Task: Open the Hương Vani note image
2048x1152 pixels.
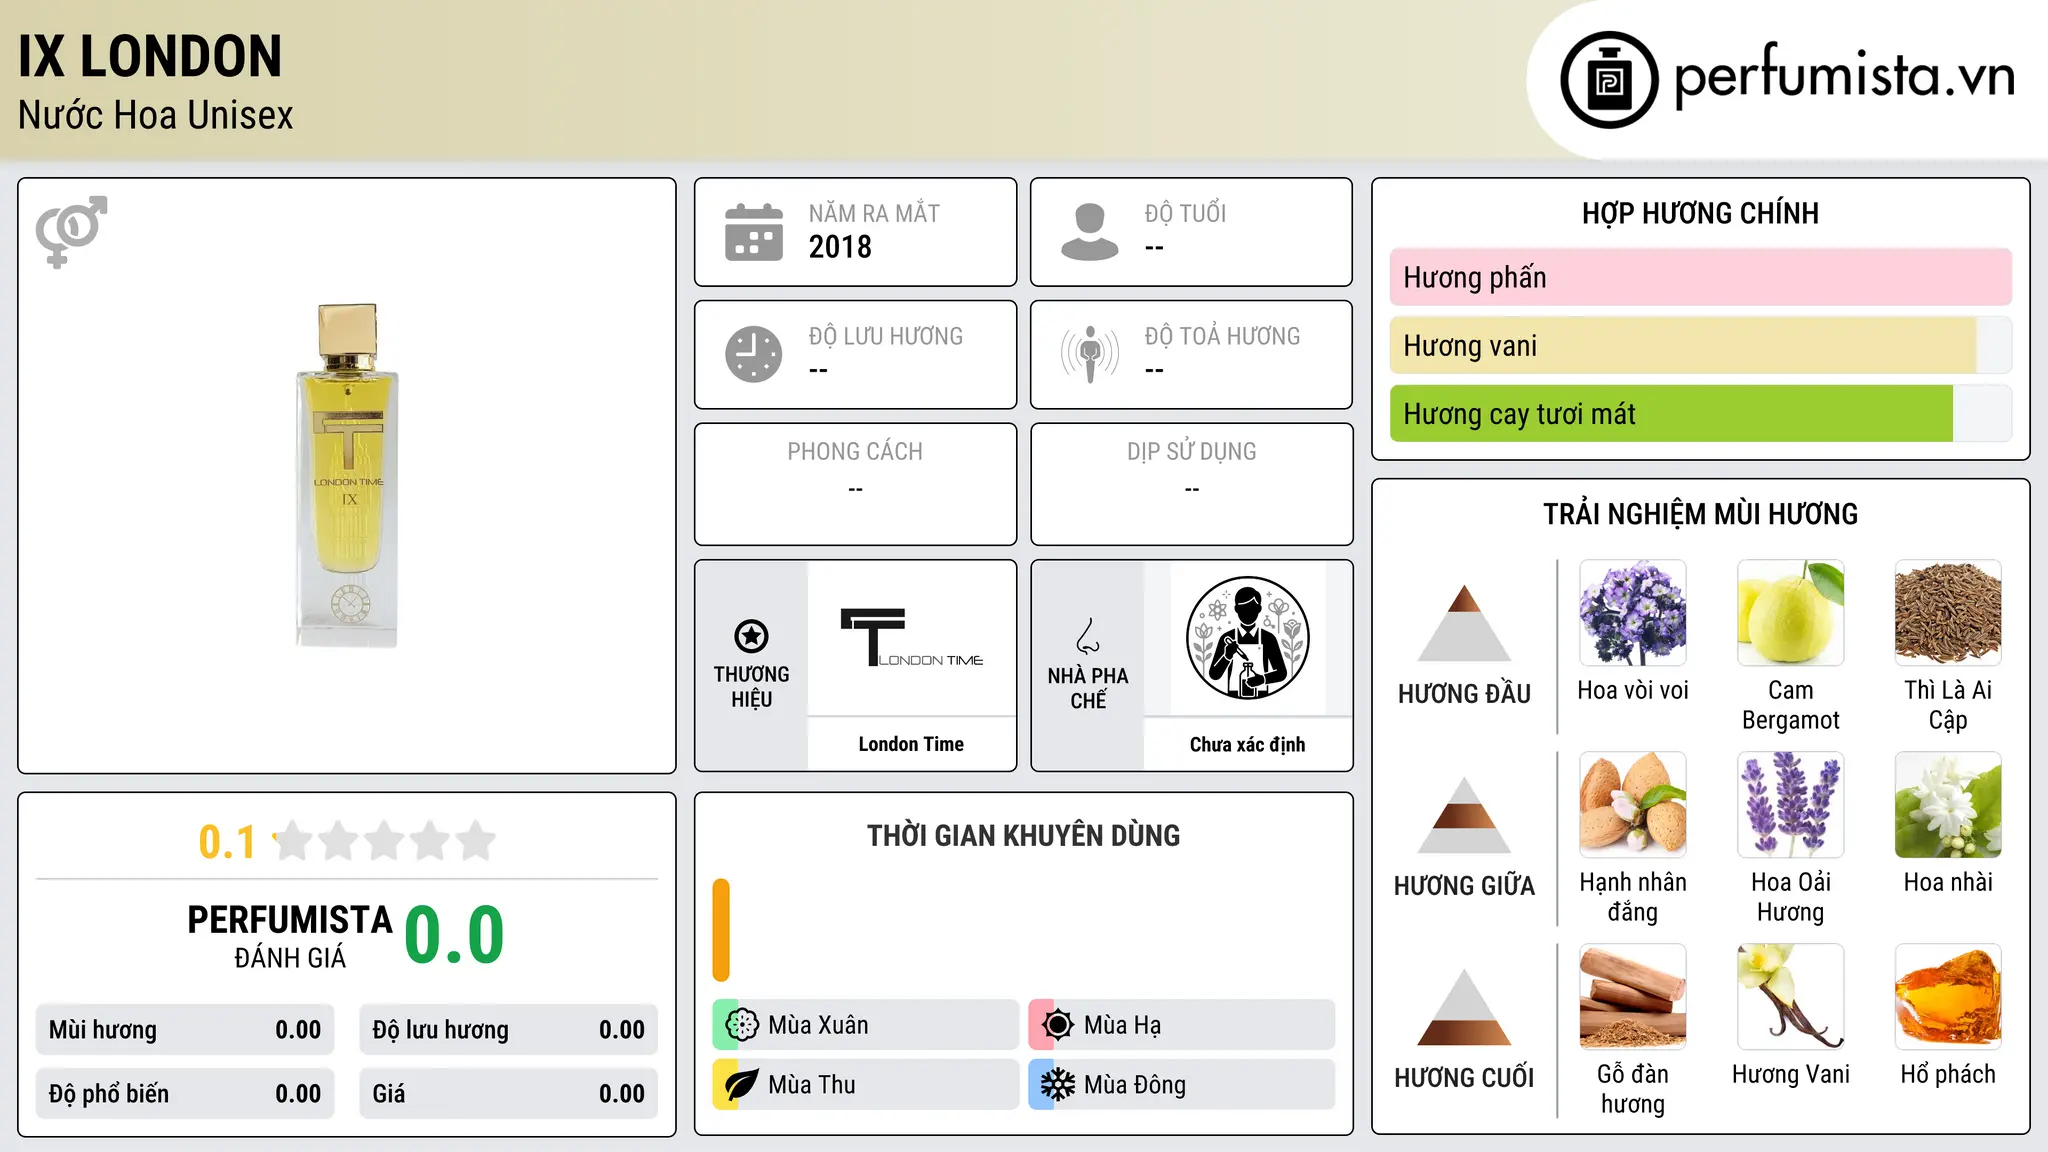Action: (x=1791, y=997)
